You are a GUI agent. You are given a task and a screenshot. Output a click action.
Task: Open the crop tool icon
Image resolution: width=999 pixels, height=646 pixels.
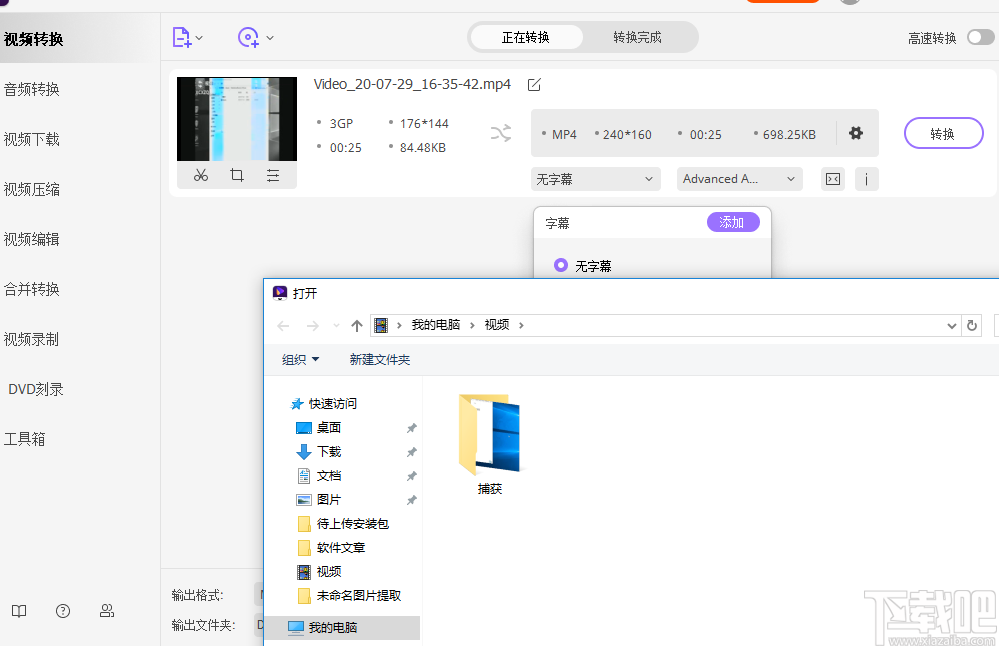tap(236, 174)
